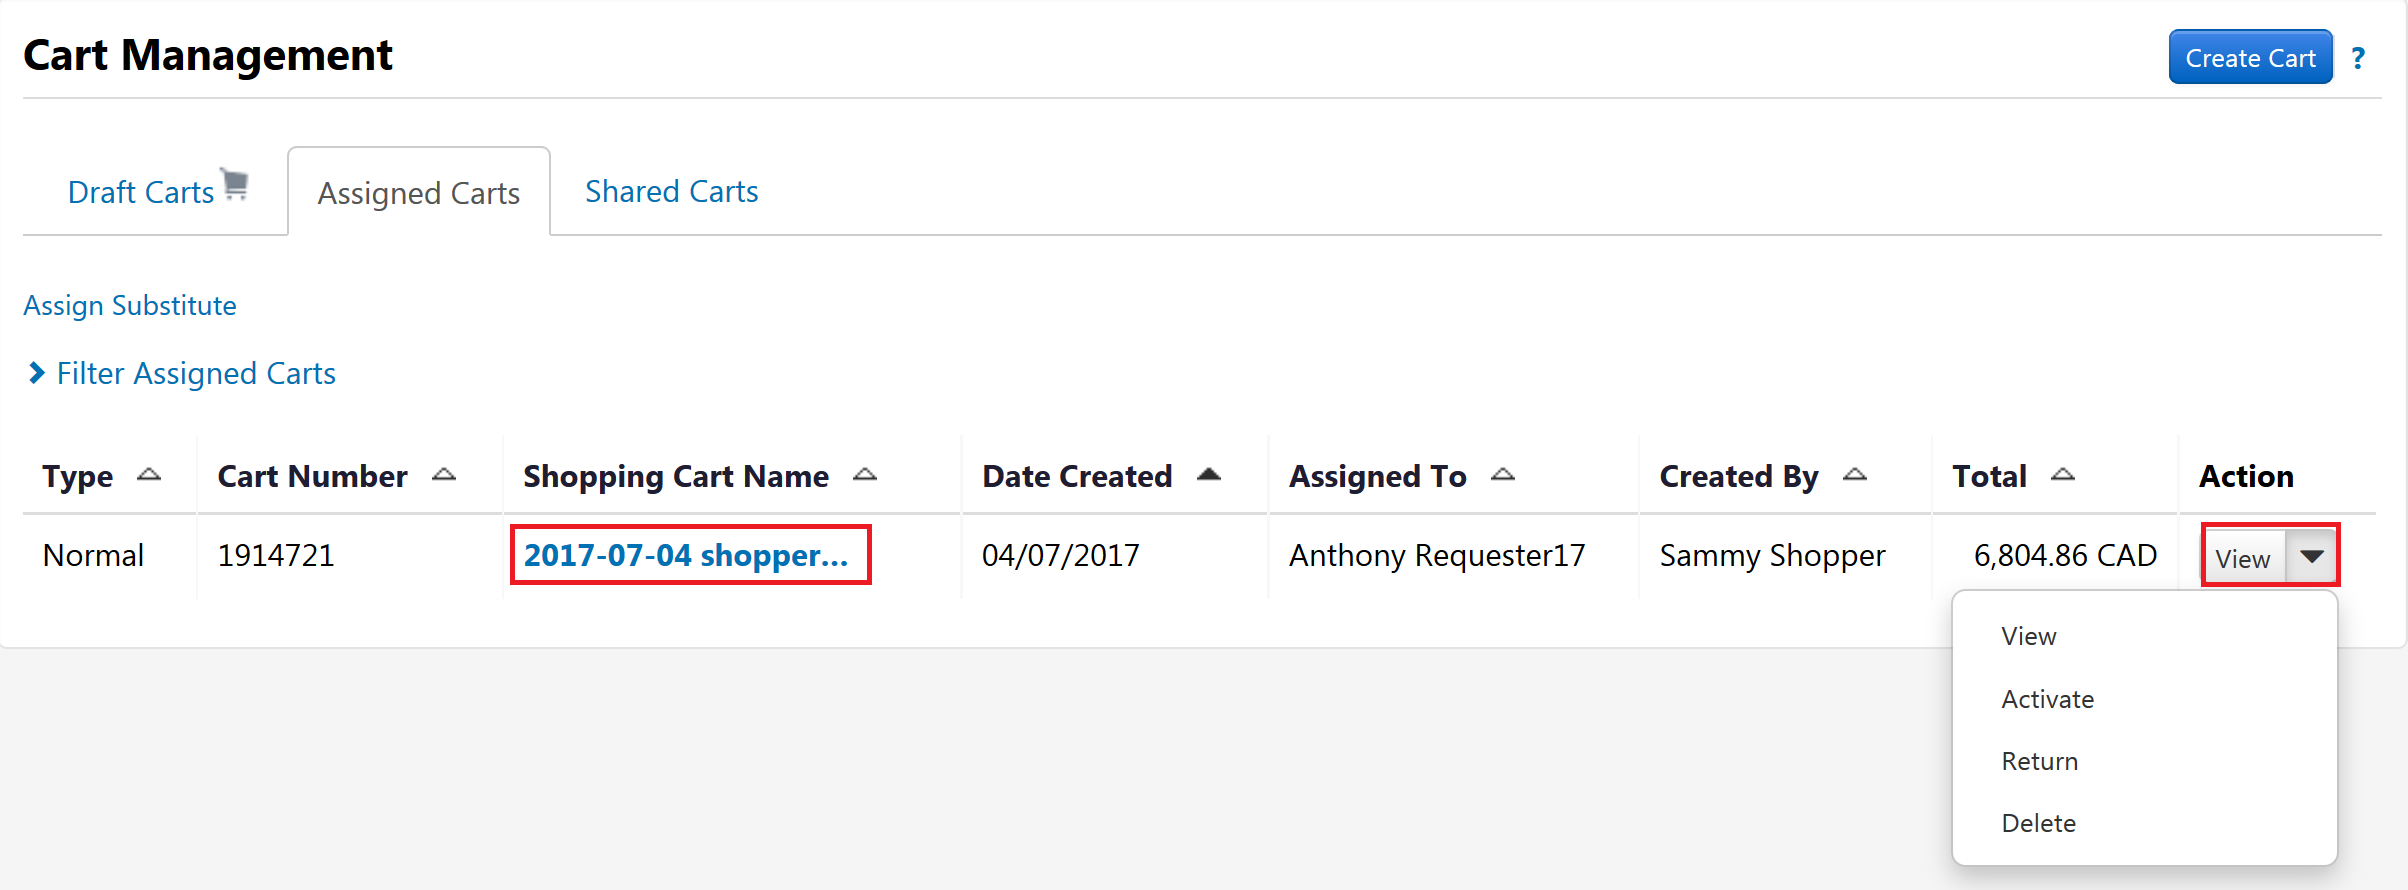Sort by Total column arrow icon

point(2063,475)
